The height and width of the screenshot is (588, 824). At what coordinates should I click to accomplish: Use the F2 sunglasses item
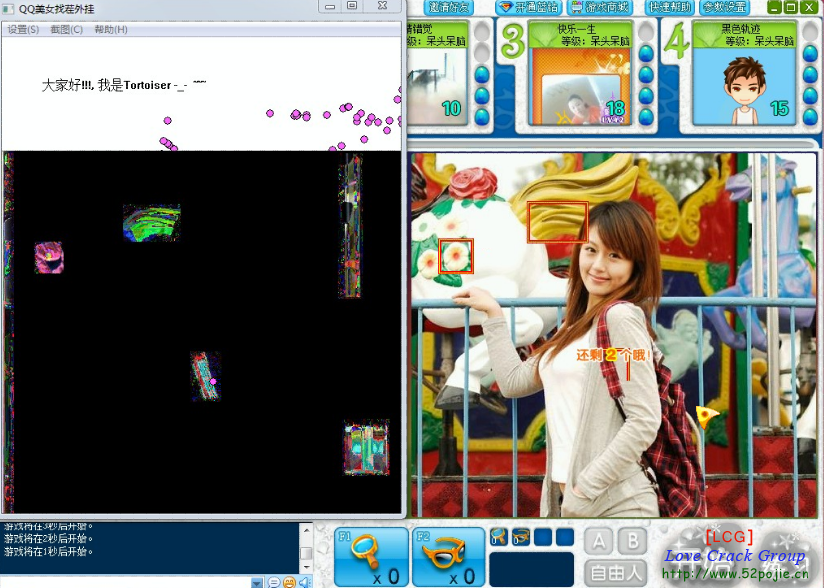[448, 557]
